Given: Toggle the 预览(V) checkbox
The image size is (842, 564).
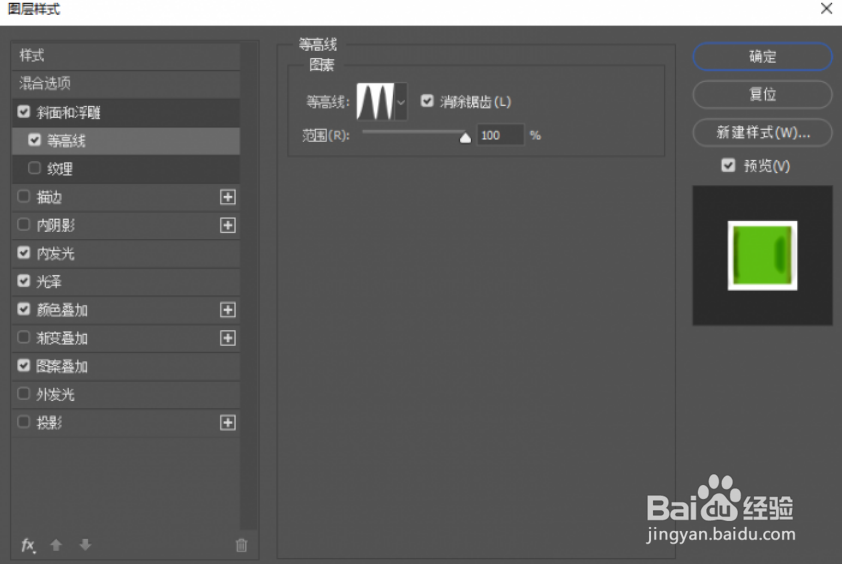Looking at the screenshot, I should 728,165.
